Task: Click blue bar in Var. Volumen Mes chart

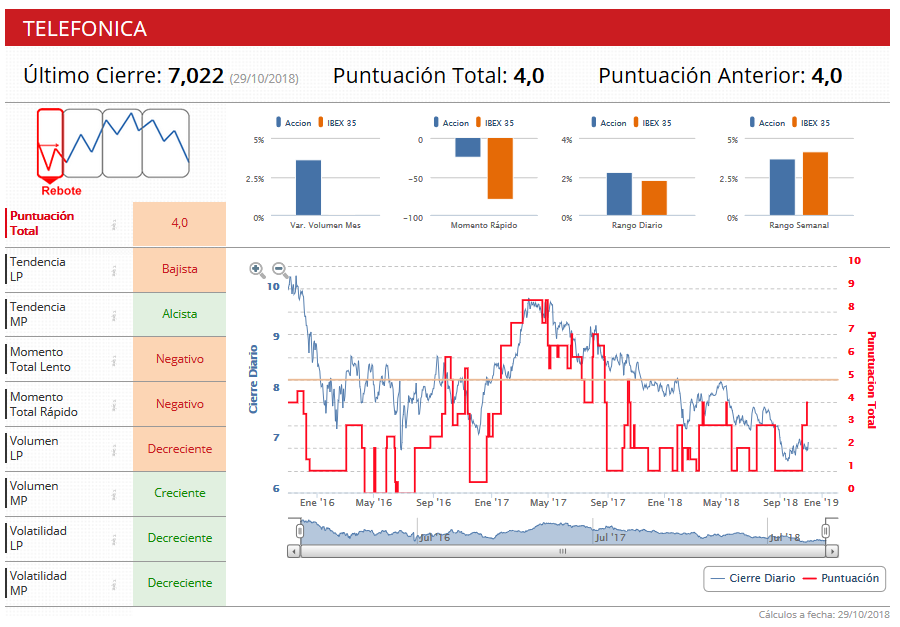Action: click(x=308, y=188)
